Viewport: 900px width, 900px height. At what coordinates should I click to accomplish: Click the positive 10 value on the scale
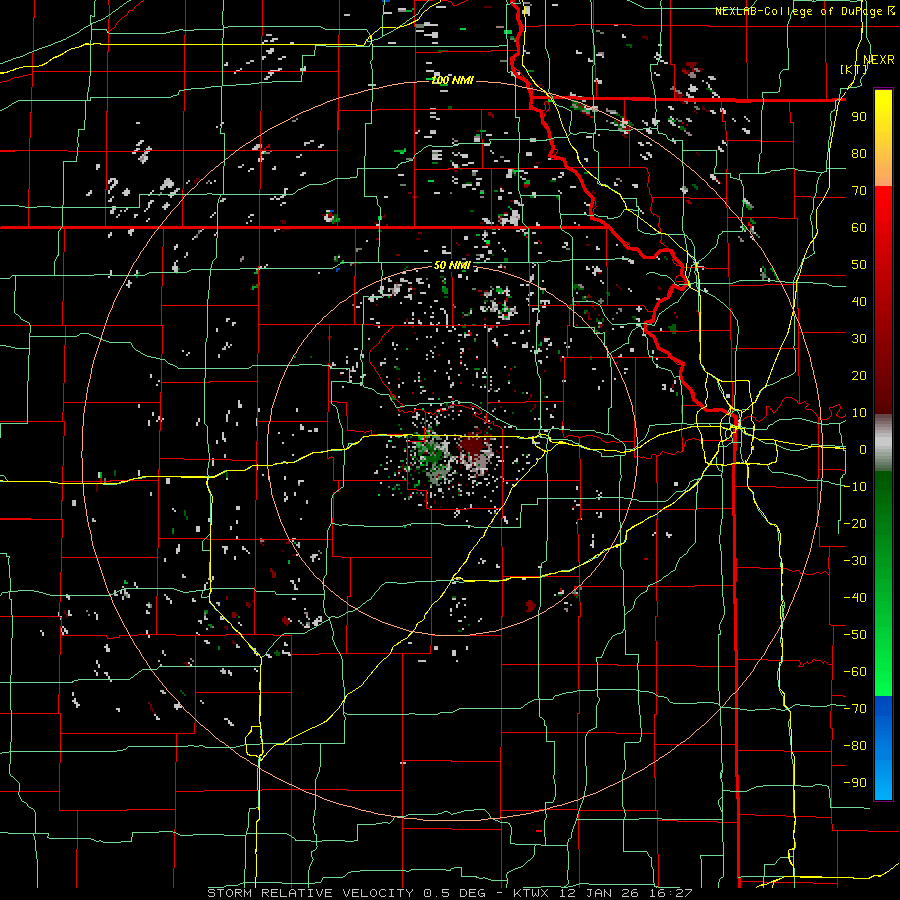point(859,413)
